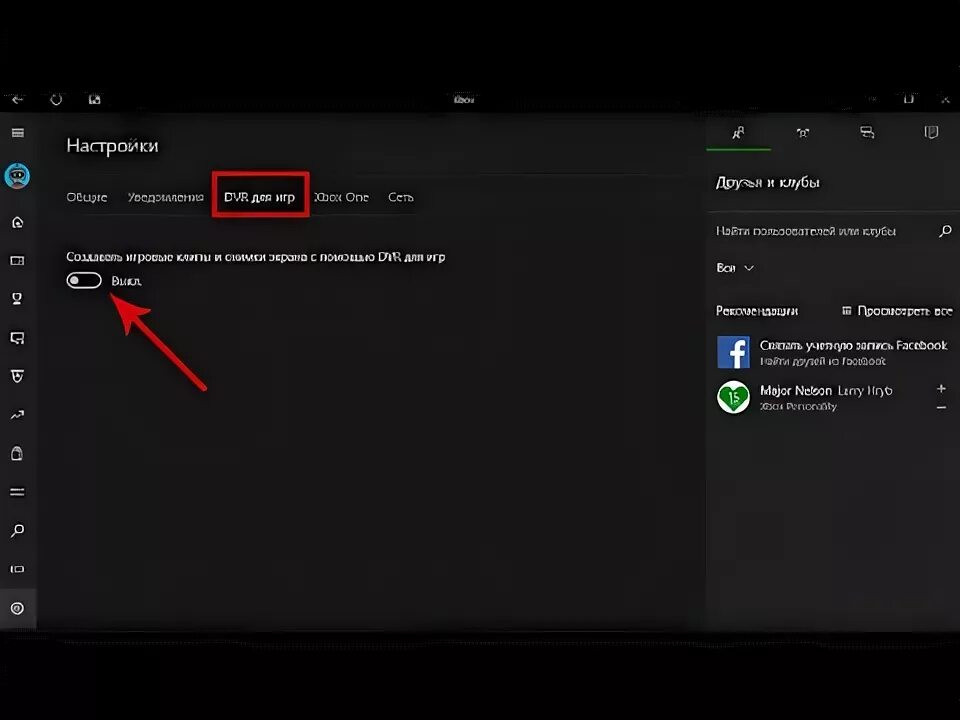The height and width of the screenshot is (720, 960).
Task: Switch to the Messages panel icon
Action: 867,132
